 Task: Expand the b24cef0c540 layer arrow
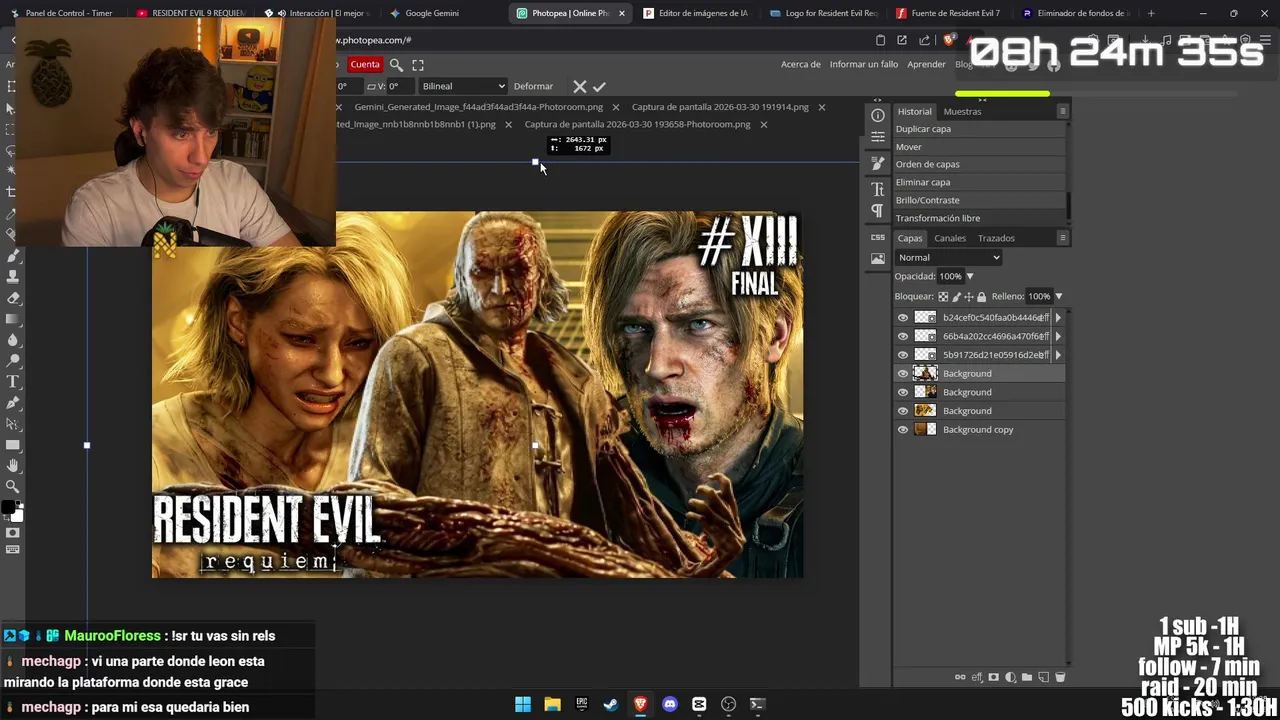pyautogui.click(x=1058, y=318)
